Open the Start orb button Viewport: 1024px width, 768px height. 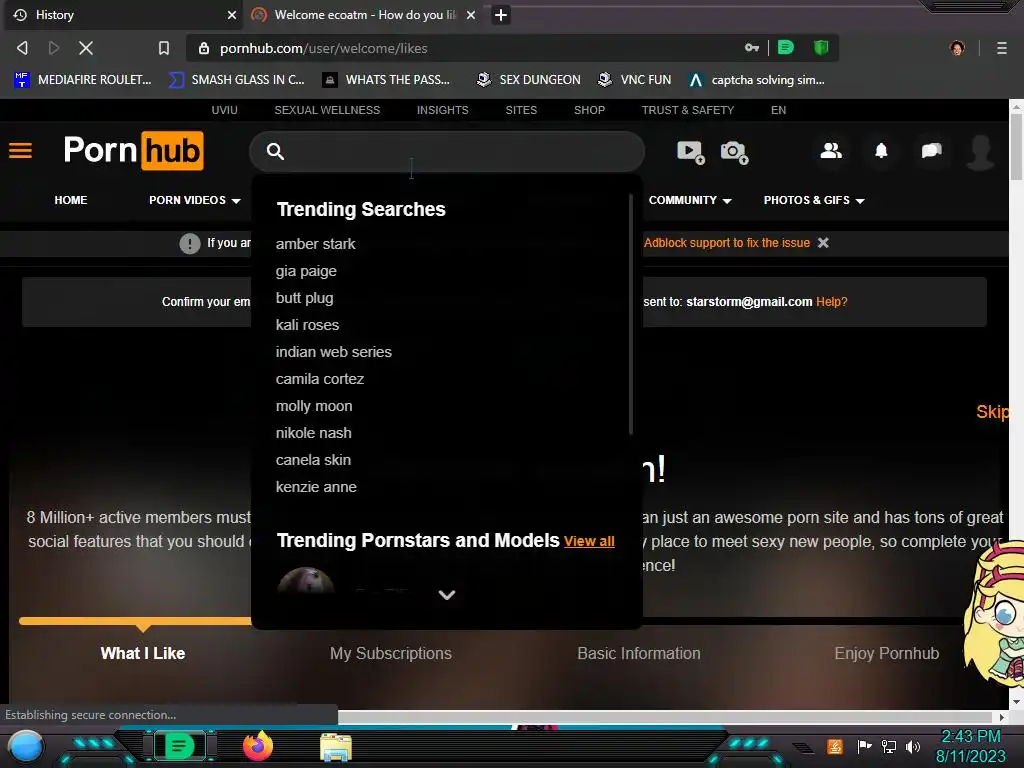coord(26,746)
